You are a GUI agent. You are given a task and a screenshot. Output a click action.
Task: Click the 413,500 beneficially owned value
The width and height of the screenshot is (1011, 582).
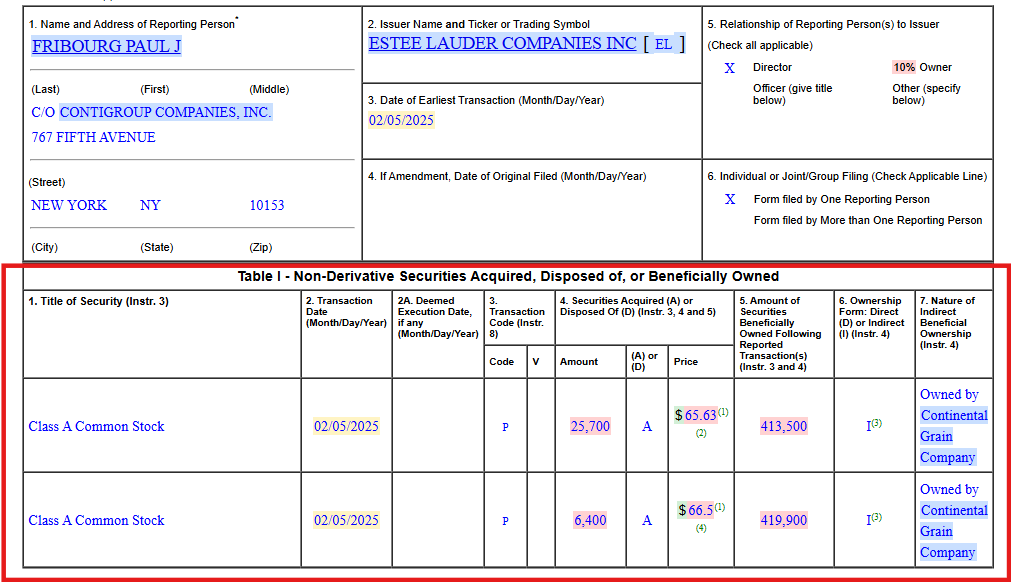(783, 426)
